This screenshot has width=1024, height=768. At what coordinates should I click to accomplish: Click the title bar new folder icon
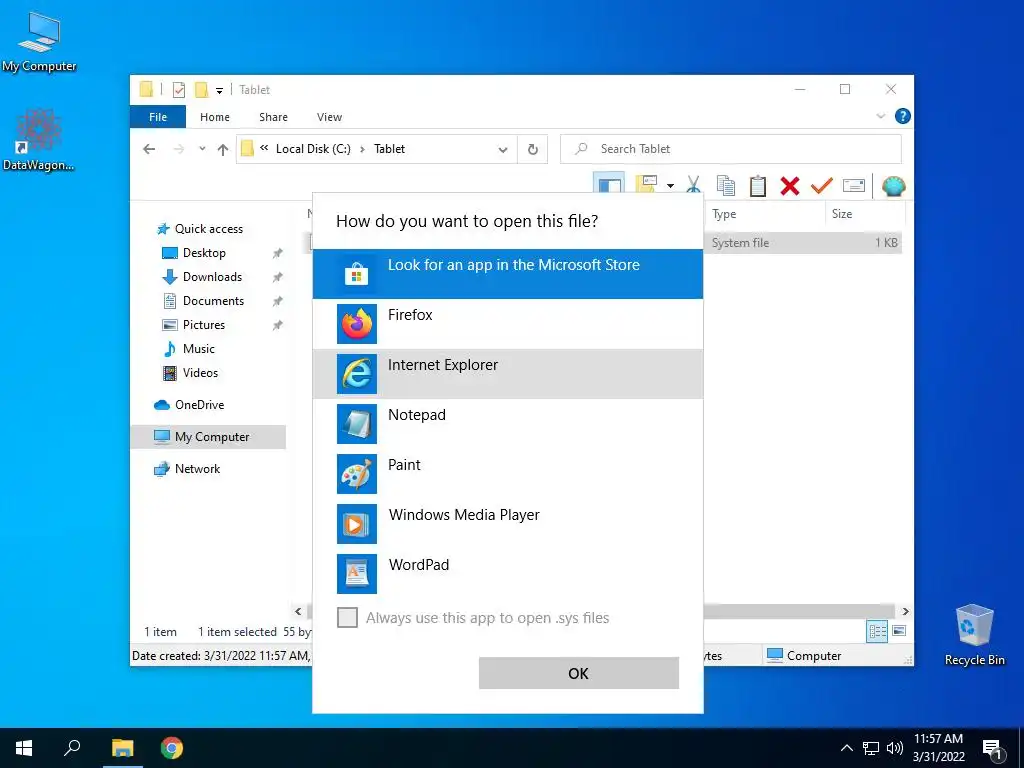(202, 89)
